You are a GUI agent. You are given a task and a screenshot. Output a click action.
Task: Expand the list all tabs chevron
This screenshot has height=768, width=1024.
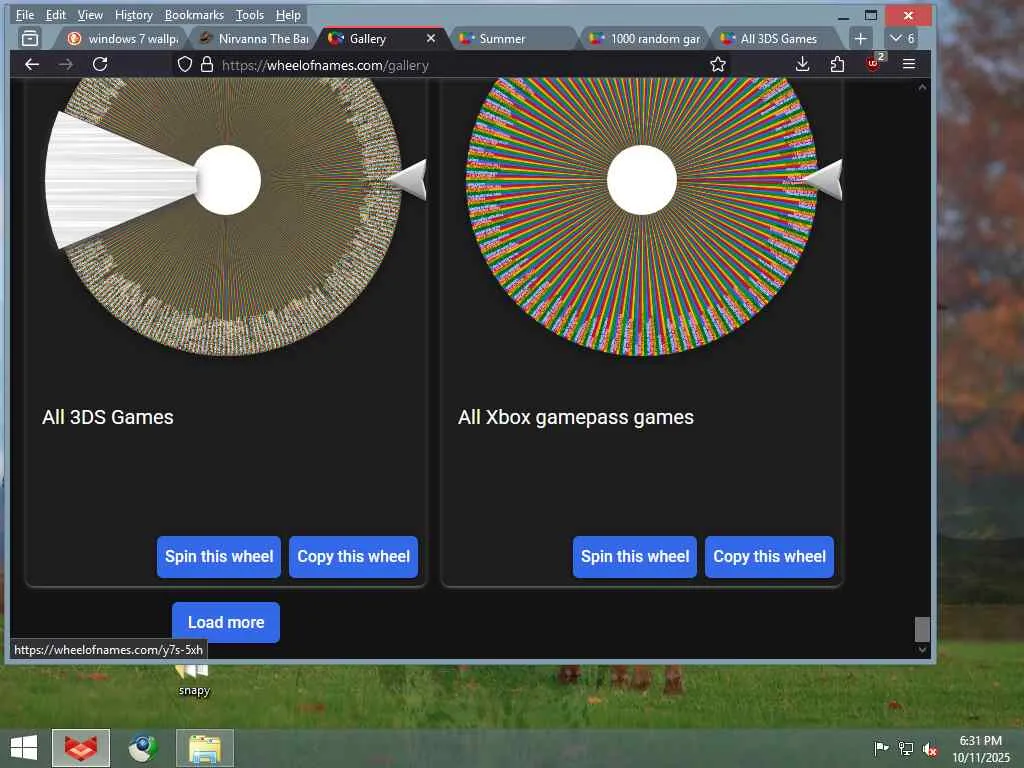tap(902, 39)
